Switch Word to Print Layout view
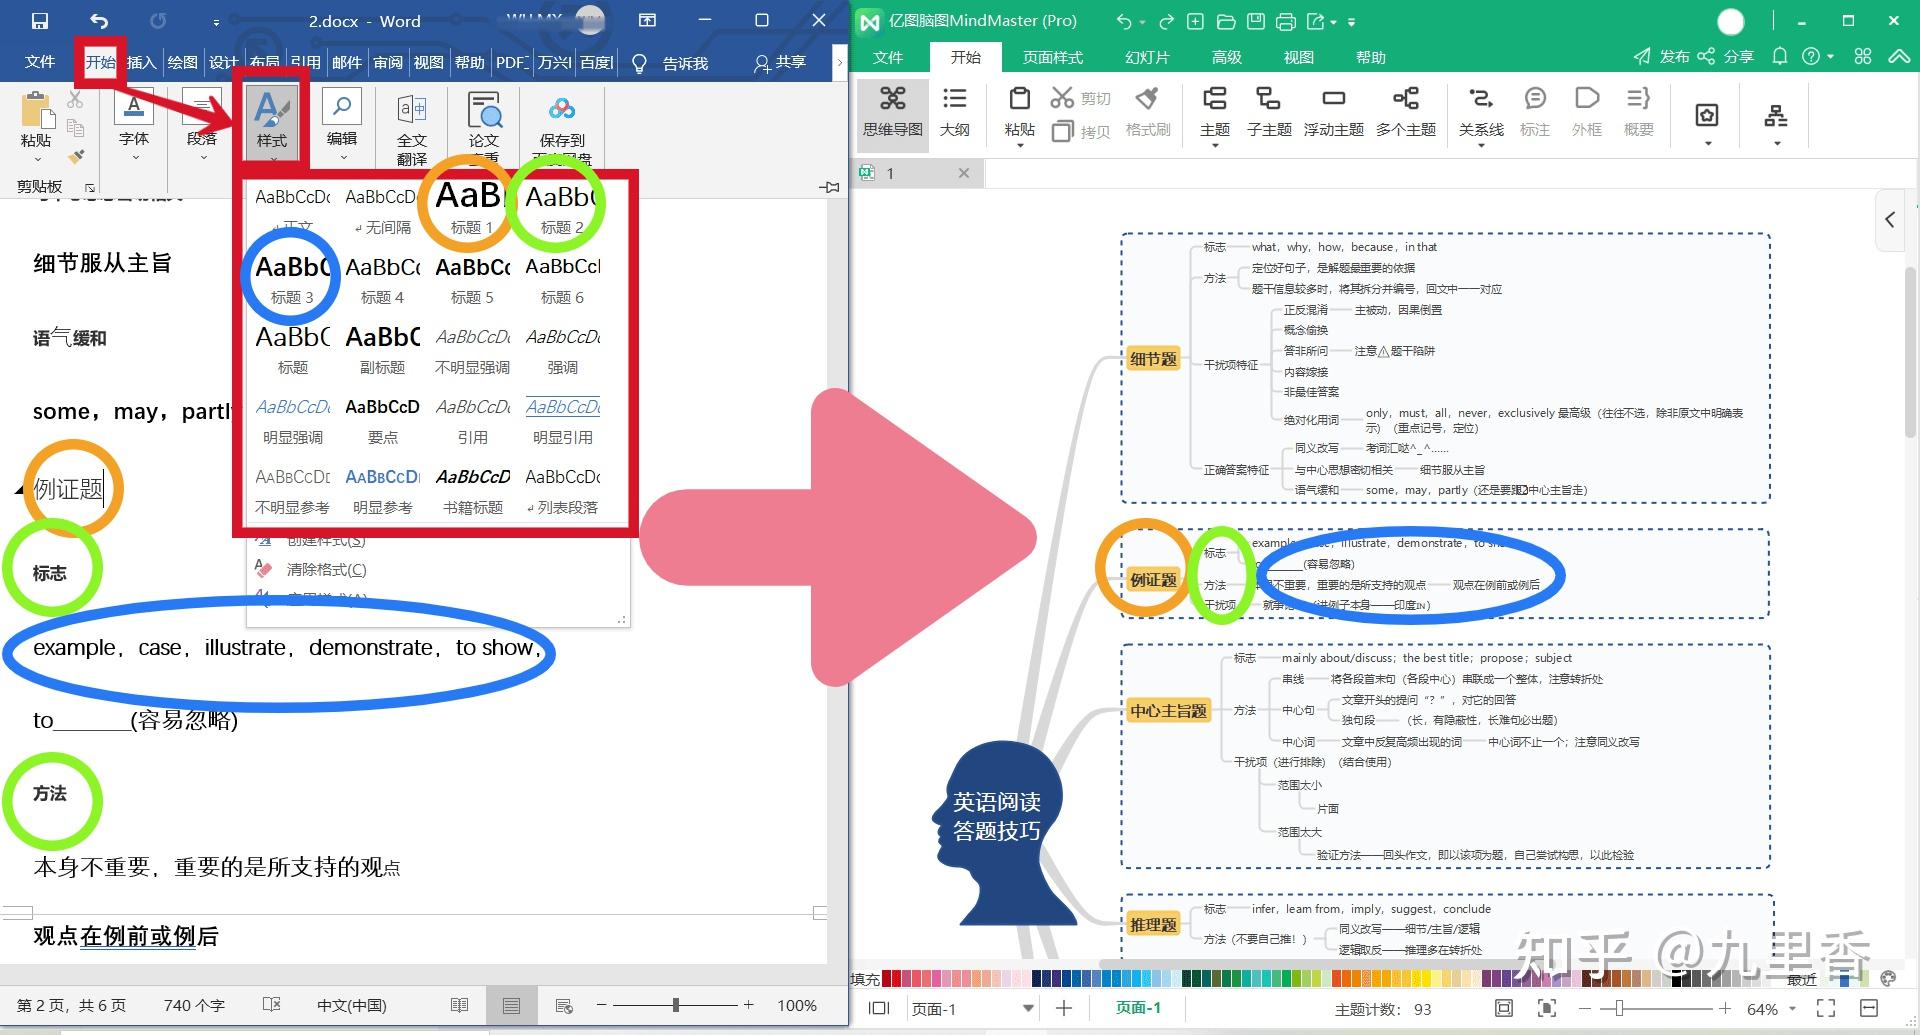The width and height of the screenshot is (1920, 1035). [x=511, y=1005]
